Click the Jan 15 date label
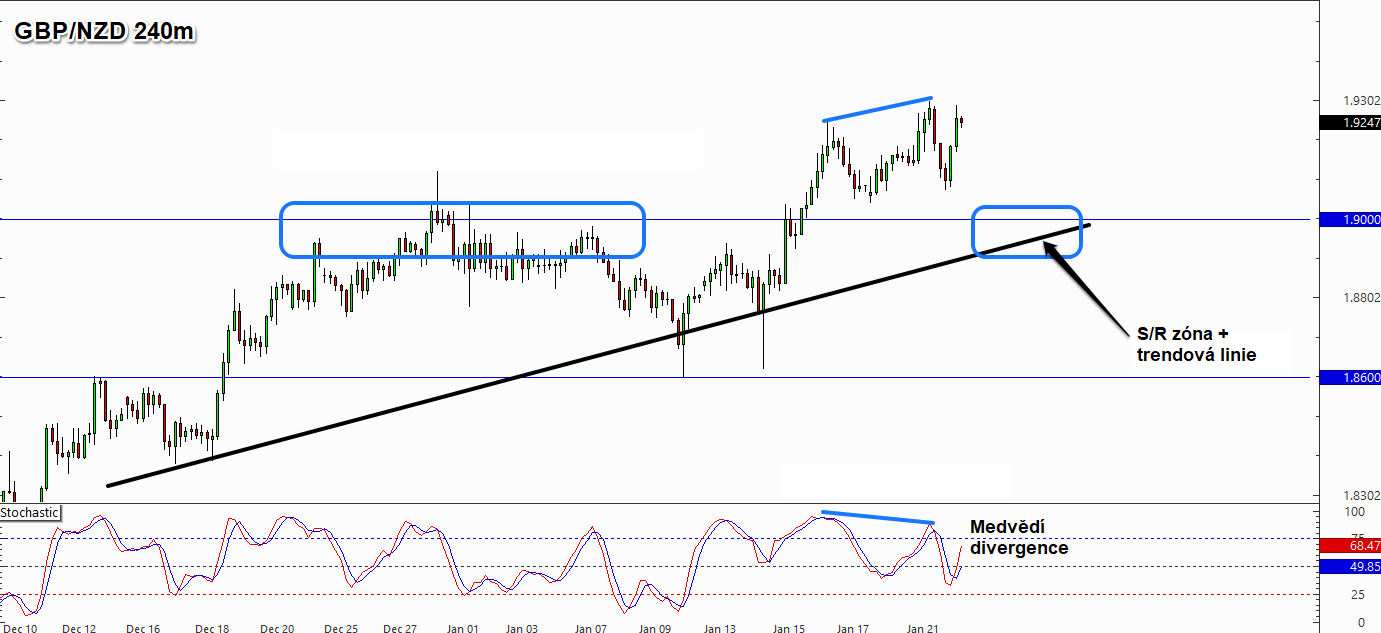The image size is (1381, 633). (x=787, y=629)
